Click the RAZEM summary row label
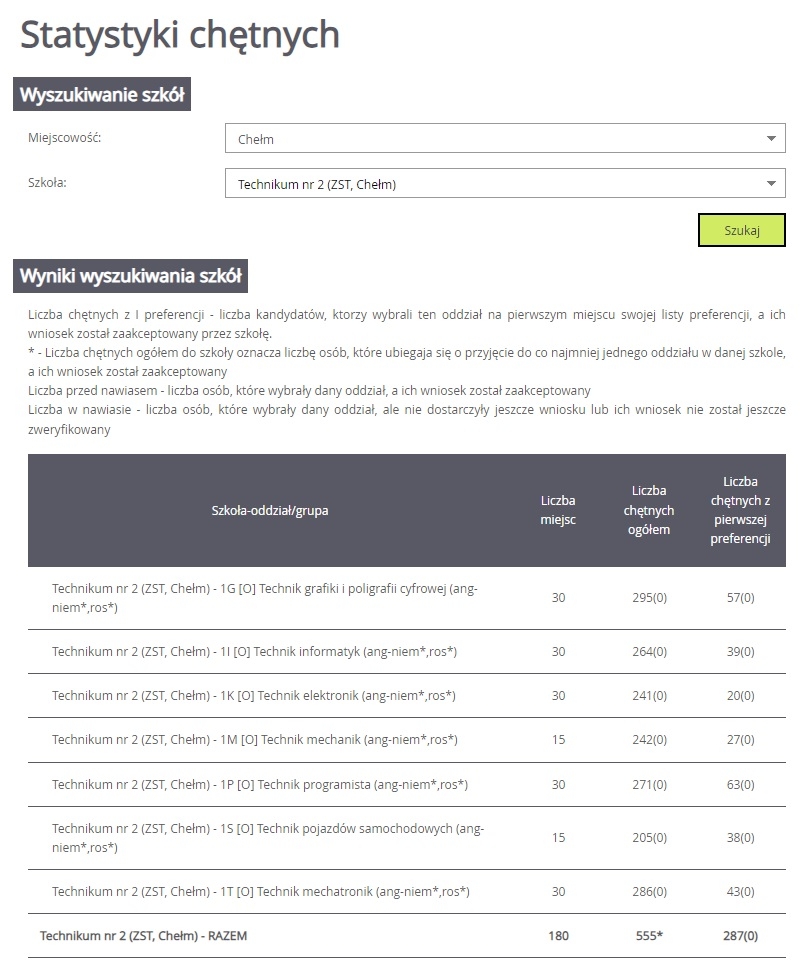804x972 pixels. [x=143, y=936]
